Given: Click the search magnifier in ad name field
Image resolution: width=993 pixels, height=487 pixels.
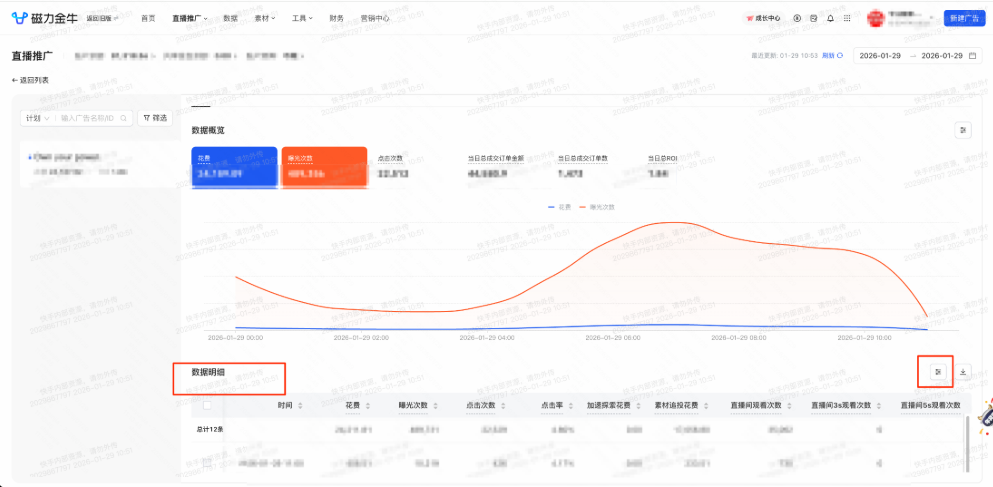Looking at the screenshot, I should click(125, 118).
